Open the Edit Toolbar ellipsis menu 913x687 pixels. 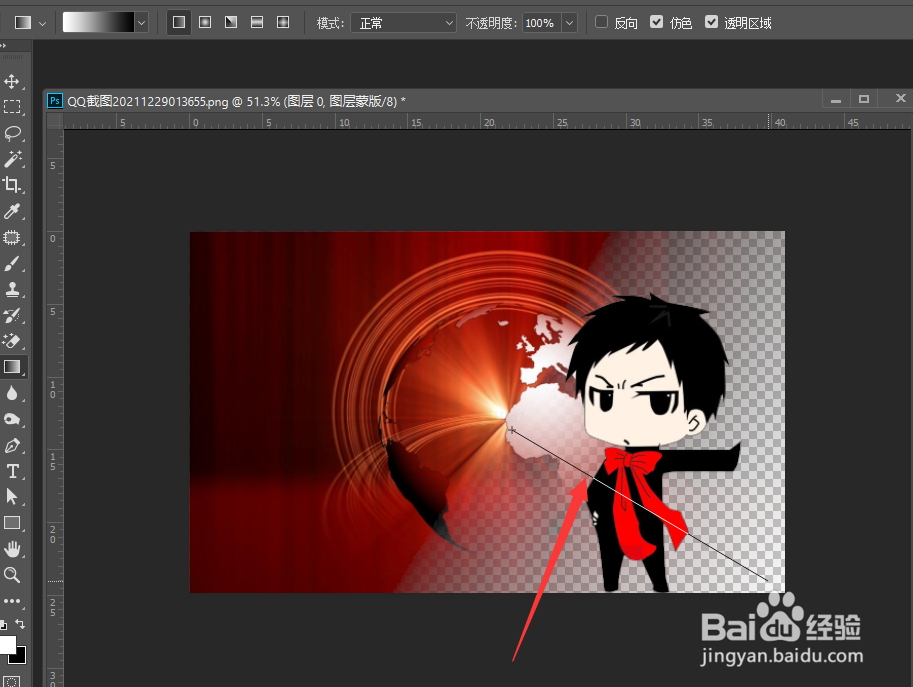click(12, 601)
